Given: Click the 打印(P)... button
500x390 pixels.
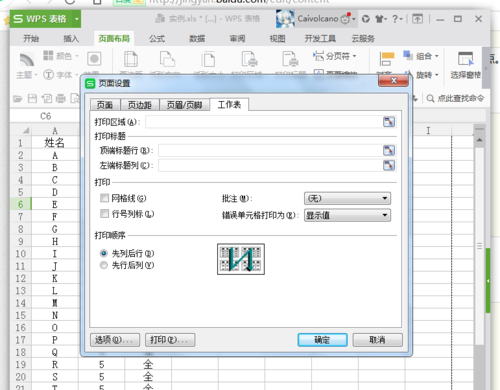Looking at the screenshot, I should tap(170, 340).
